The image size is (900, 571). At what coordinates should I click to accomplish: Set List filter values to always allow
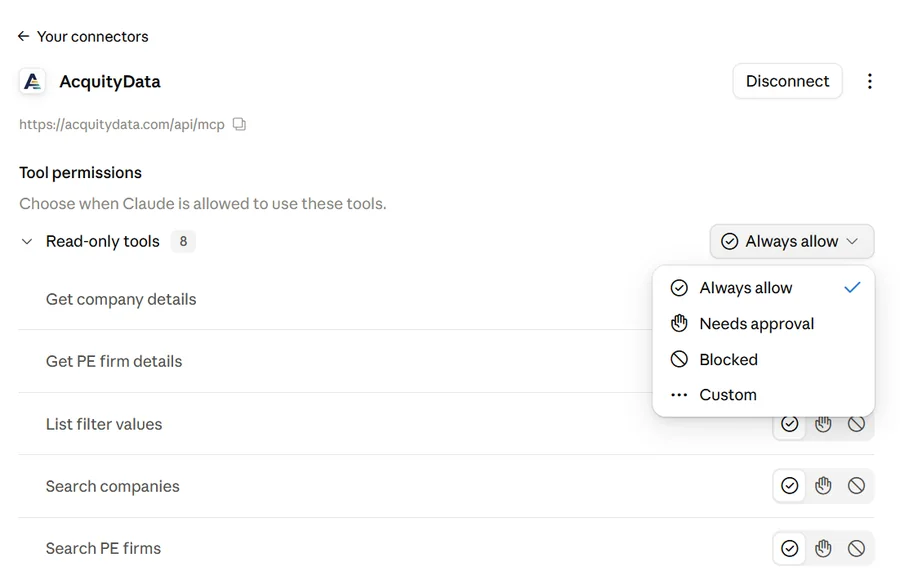coord(789,424)
